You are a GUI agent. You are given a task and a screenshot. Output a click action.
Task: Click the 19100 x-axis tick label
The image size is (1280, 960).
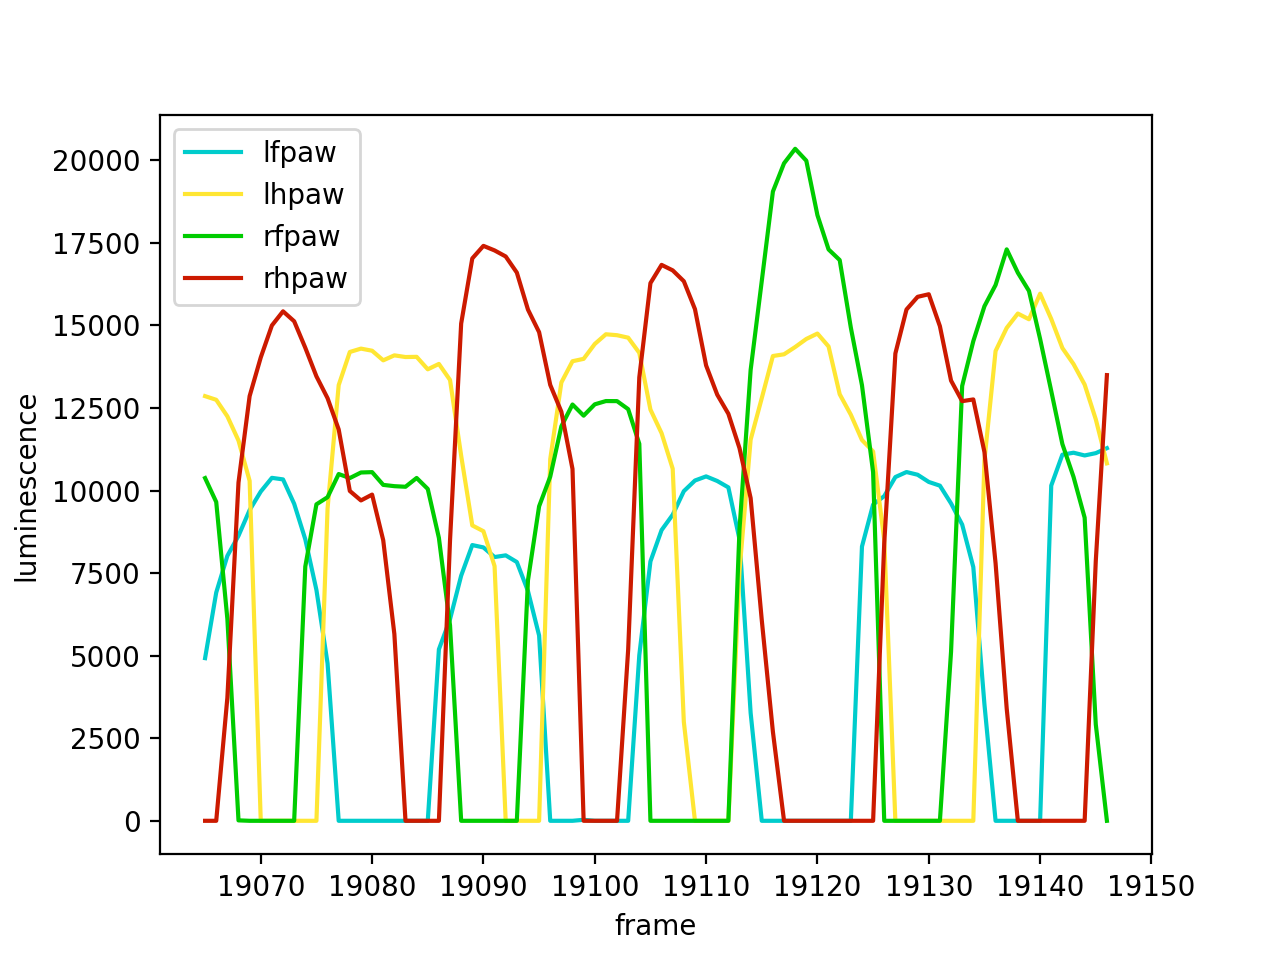click(x=595, y=886)
